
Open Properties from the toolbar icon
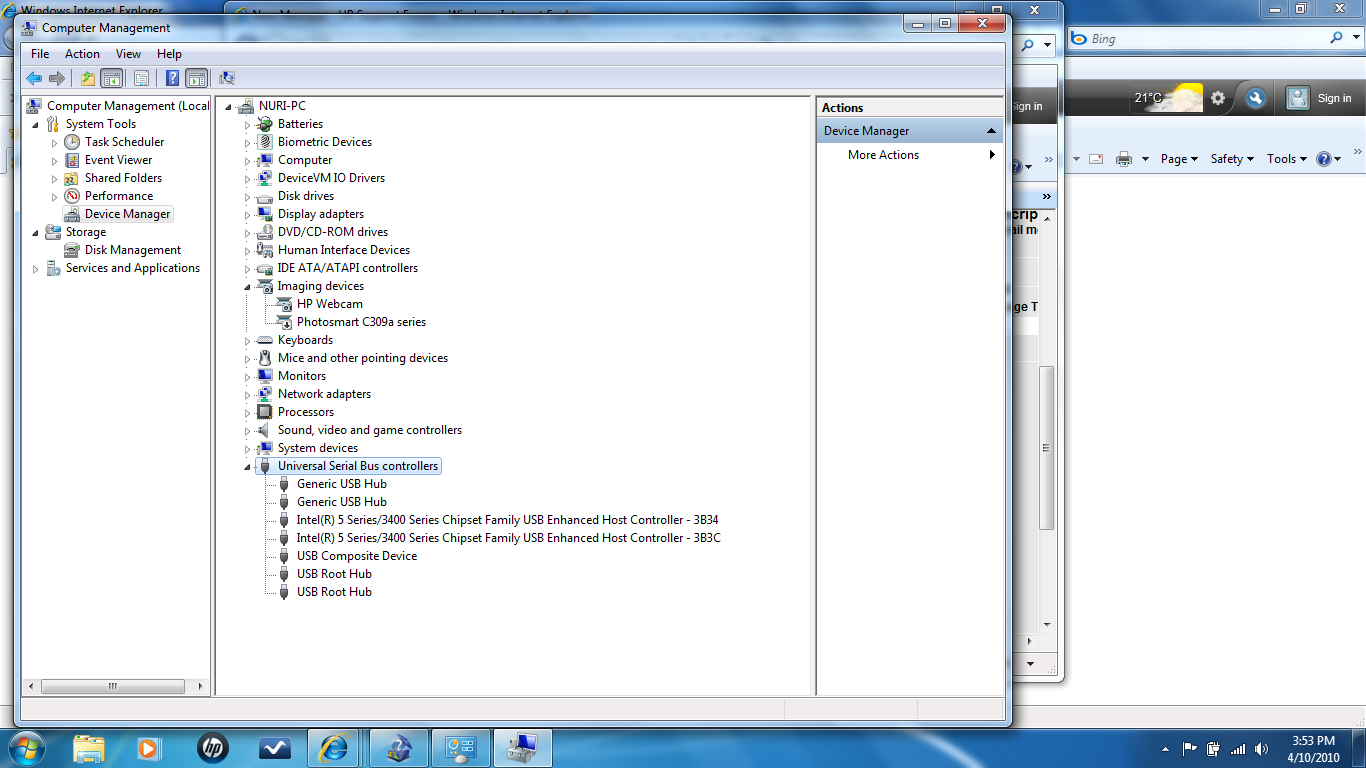[142, 78]
